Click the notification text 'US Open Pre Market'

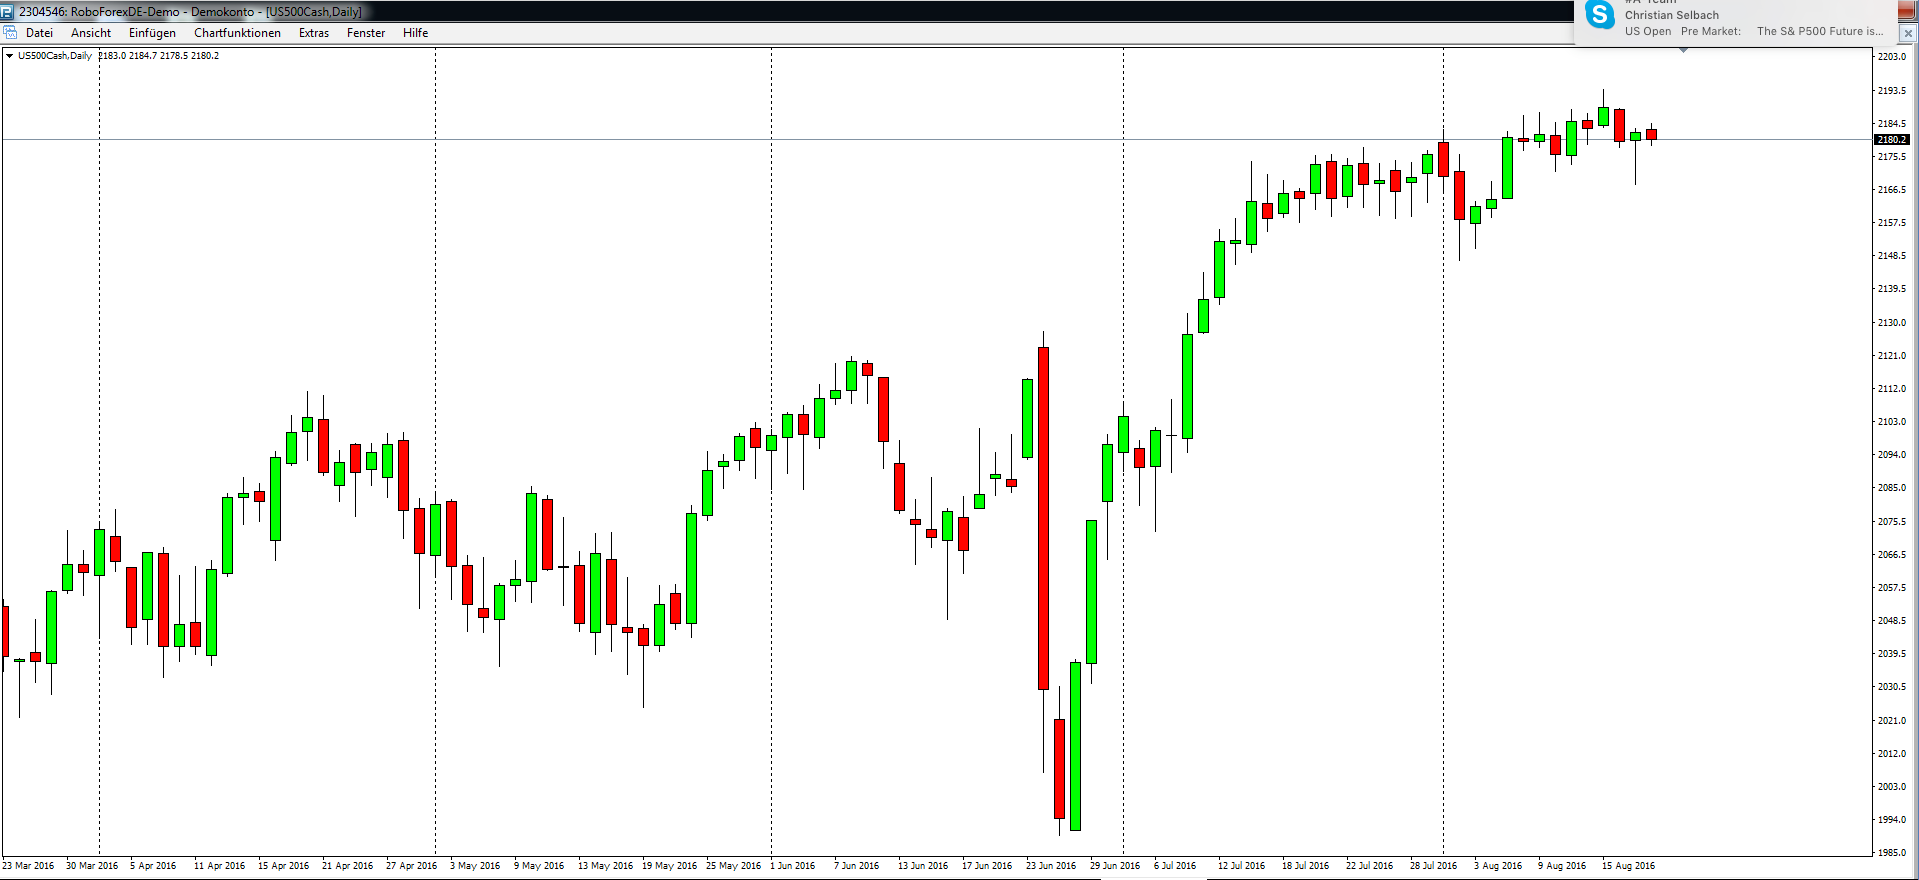pyautogui.click(x=1683, y=31)
